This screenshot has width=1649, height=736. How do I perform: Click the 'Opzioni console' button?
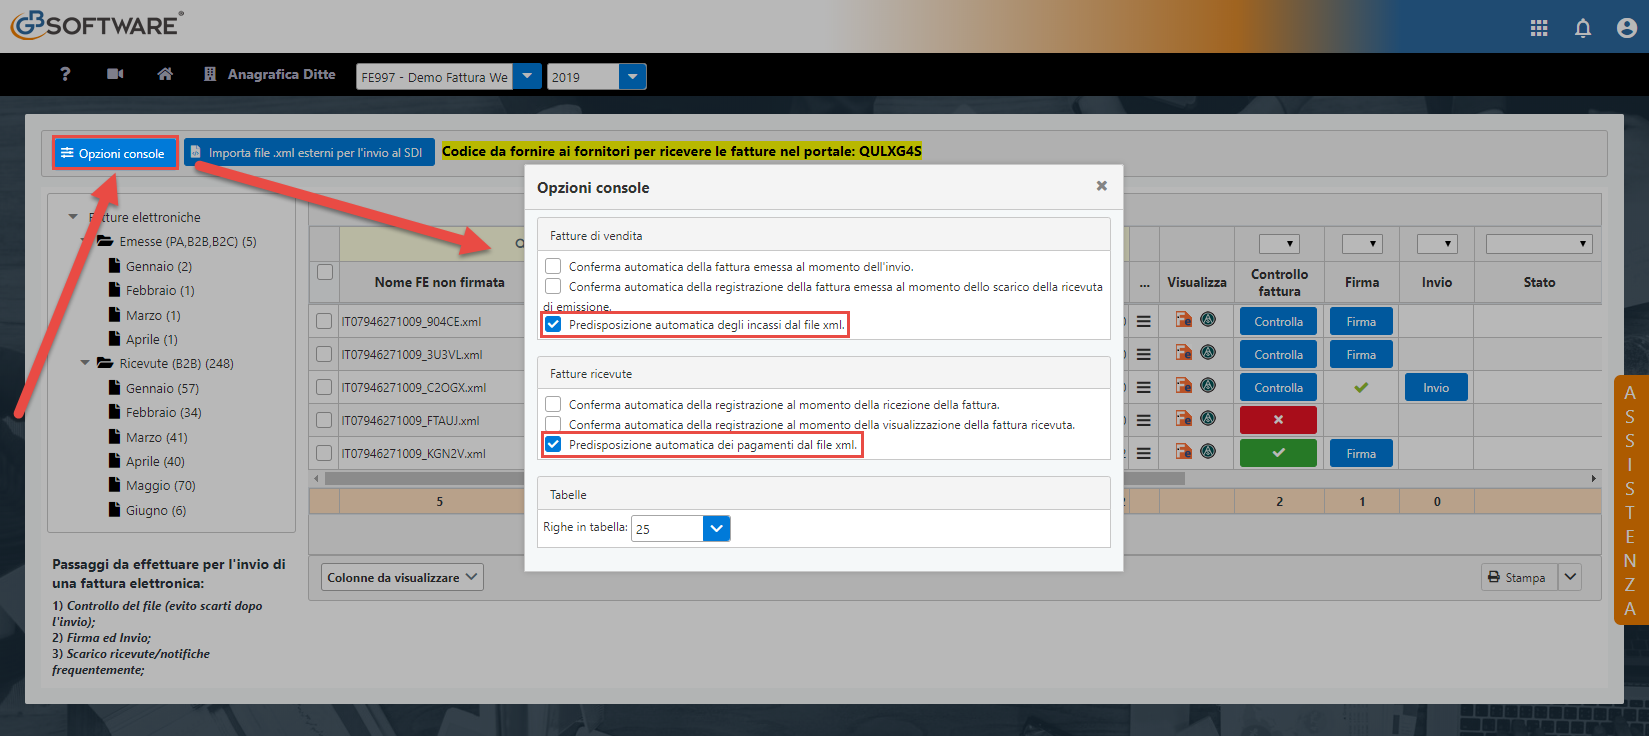(x=114, y=153)
